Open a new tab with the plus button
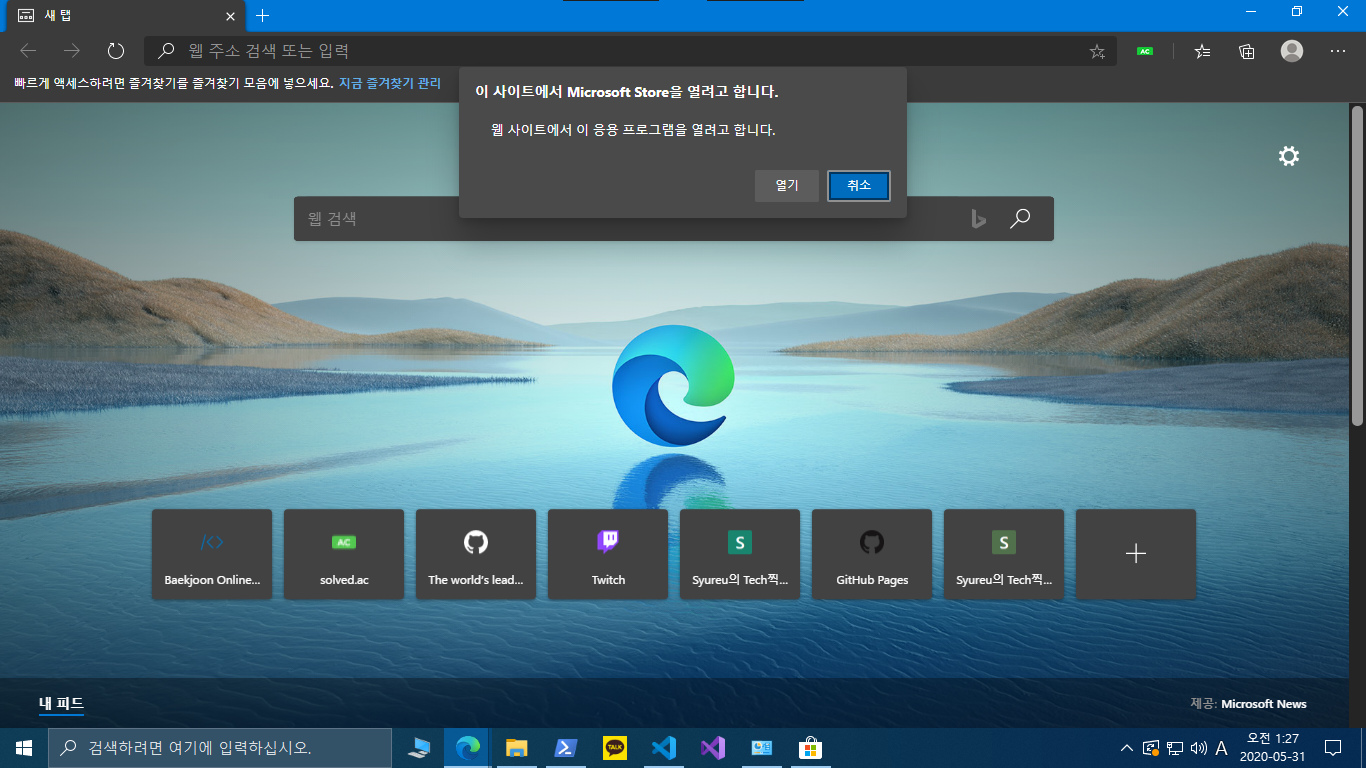Screen dimensions: 1366x768 pyautogui.click(x=263, y=16)
